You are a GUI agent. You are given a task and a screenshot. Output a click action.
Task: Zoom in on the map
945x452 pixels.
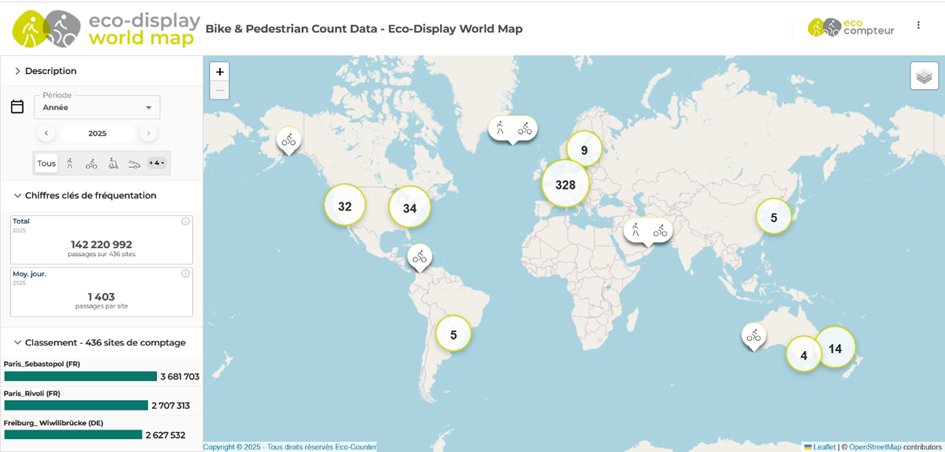coord(220,72)
